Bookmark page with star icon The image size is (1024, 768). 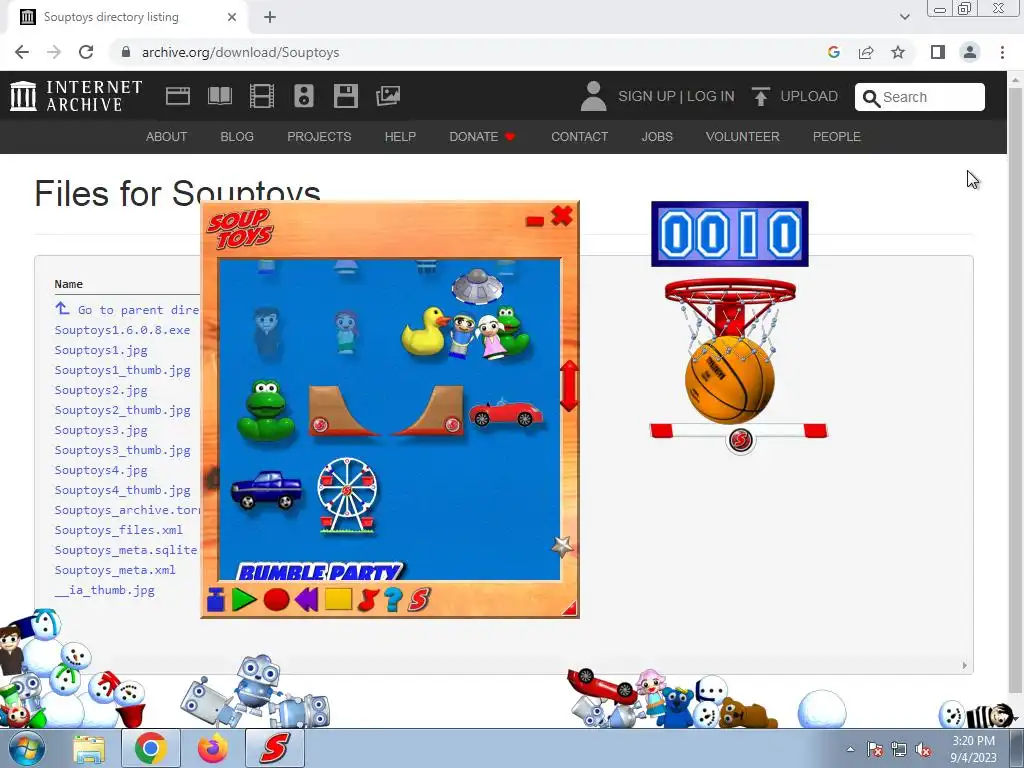point(898,52)
